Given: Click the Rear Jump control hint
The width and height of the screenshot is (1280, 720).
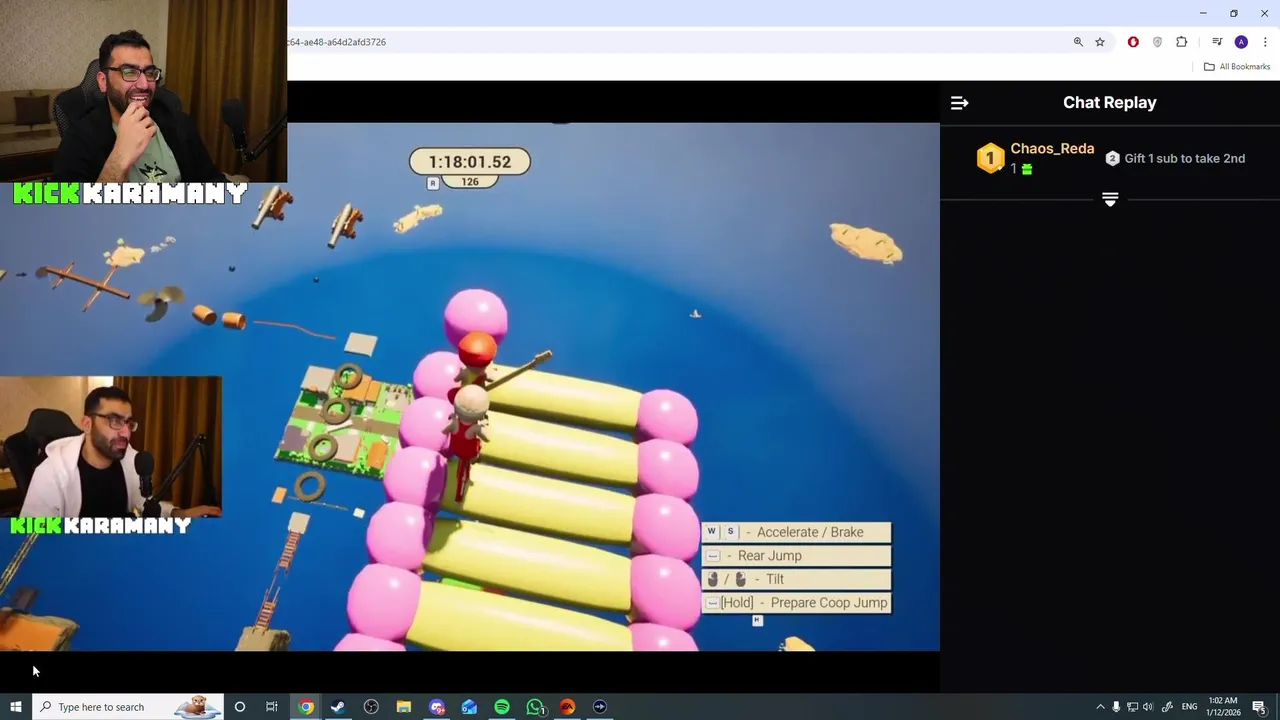Looking at the screenshot, I should point(796,556).
